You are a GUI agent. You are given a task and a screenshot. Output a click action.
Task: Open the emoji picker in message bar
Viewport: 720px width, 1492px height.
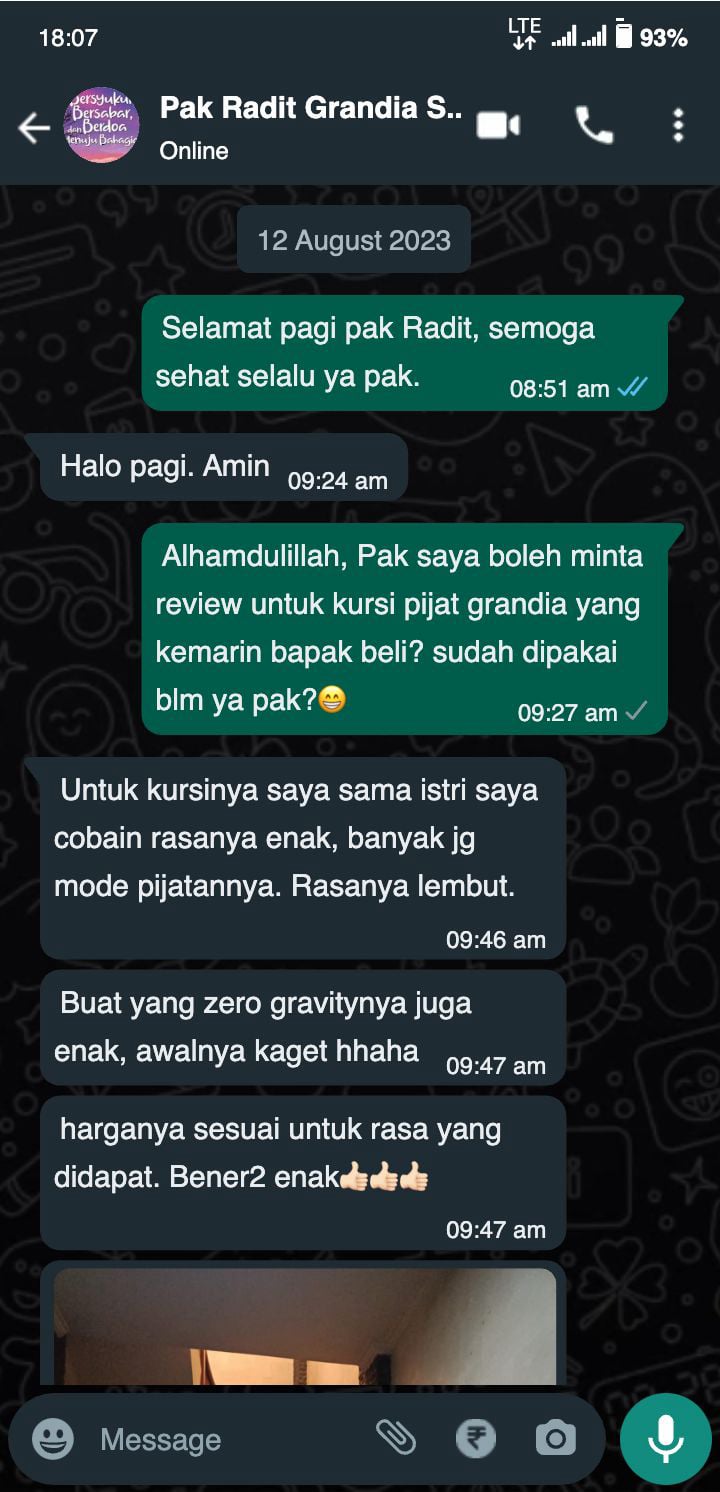pyautogui.click(x=53, y=1439)
